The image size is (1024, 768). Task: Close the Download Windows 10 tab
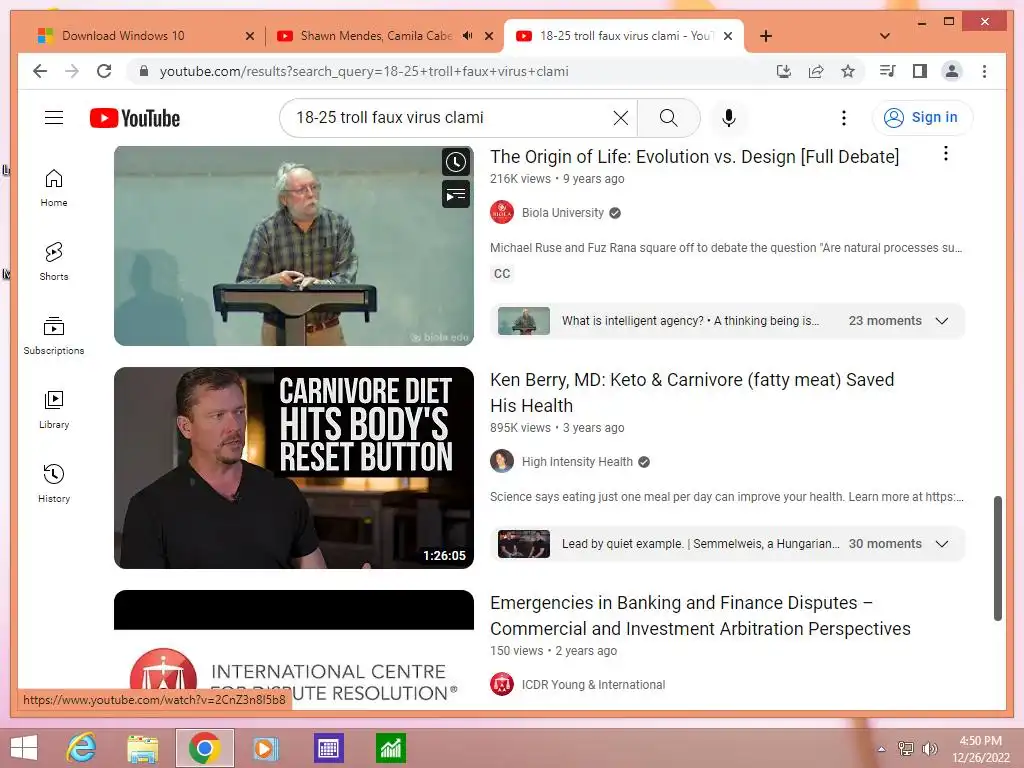point(249,36)
